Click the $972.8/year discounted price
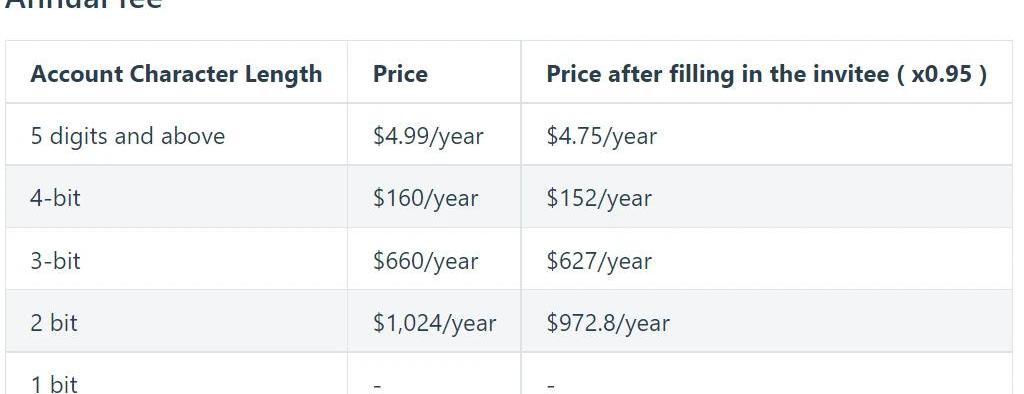Screen dimensions: 1024x394 pyautogui.click(x=608, y=323)
